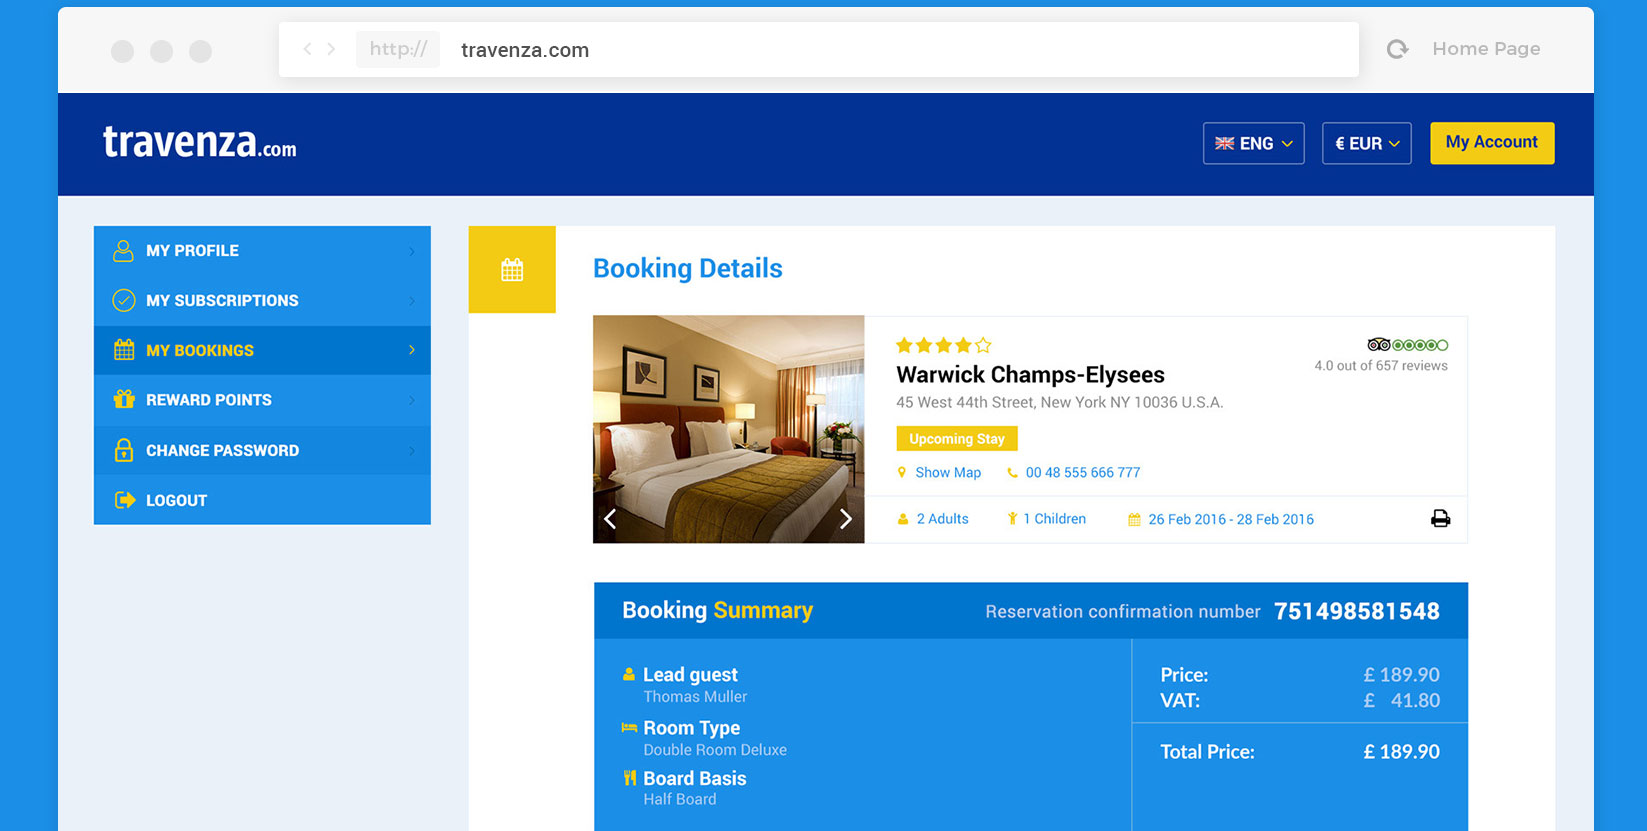
Task: Click the travenza.com logo
Action: [x=200, y=143]
